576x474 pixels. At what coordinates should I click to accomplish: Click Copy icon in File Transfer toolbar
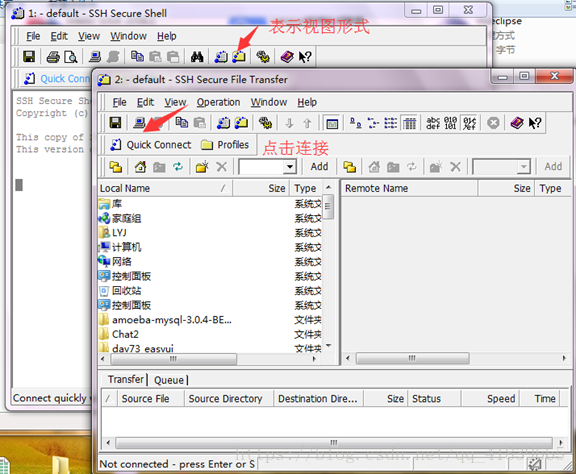182,123
